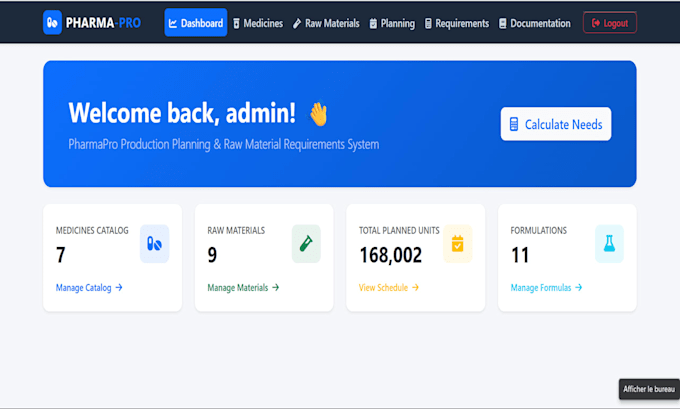The width and height of the screenshot is (680, 409).
Task: Click the raw materials count 9
Action: click(x=212, y=255)
